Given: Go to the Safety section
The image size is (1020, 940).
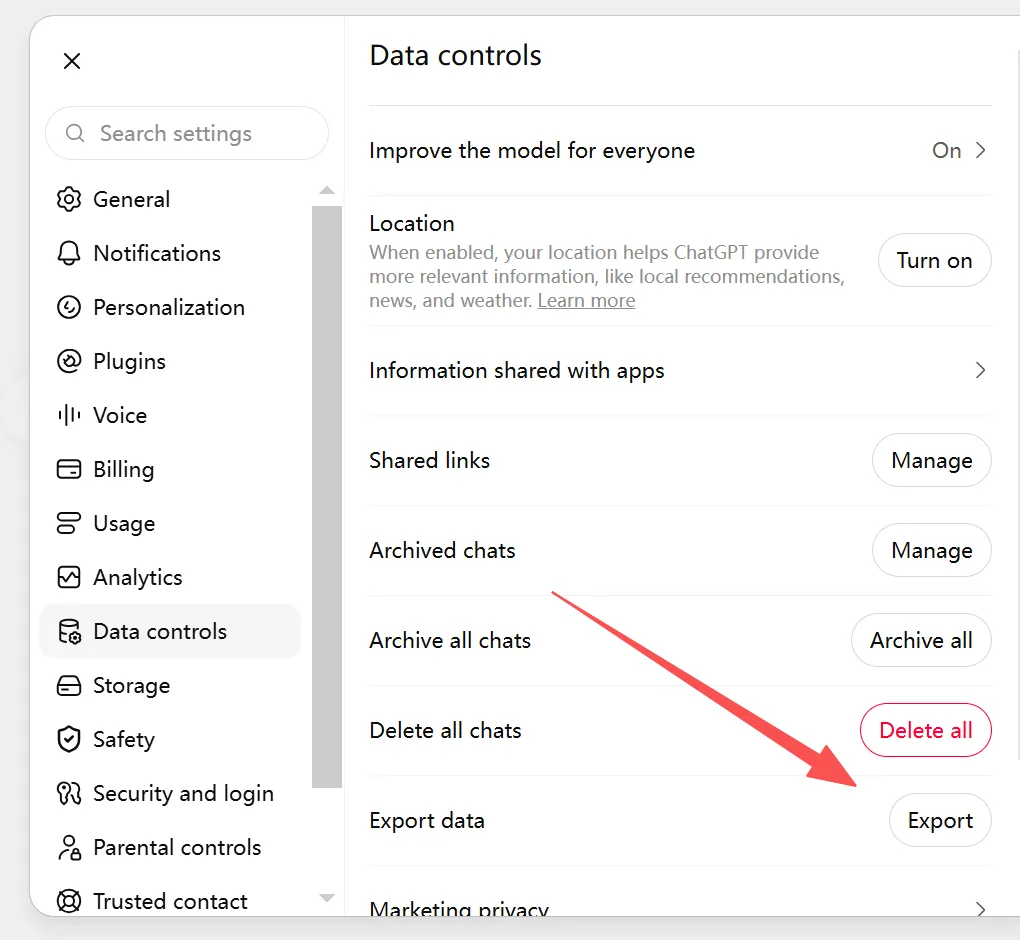Looking at the screenshot, I should (170, 740).
